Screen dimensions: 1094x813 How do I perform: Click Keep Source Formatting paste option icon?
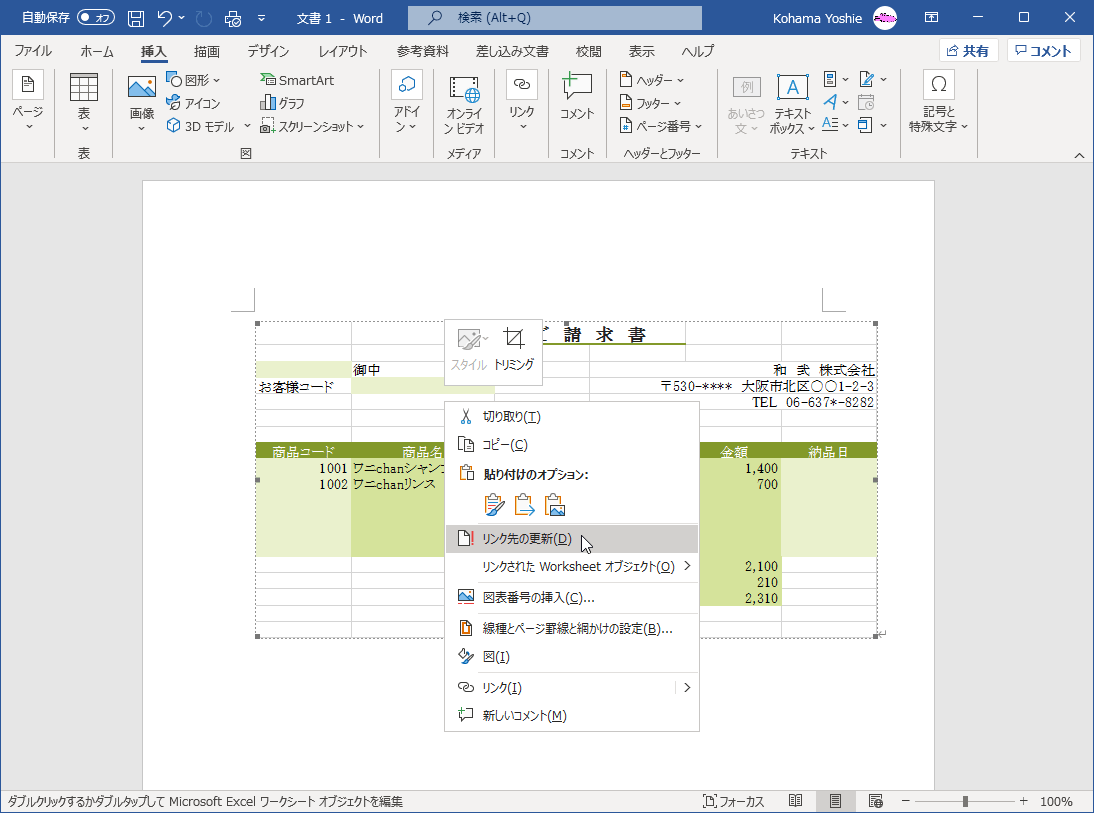click(x=494, y=505)
